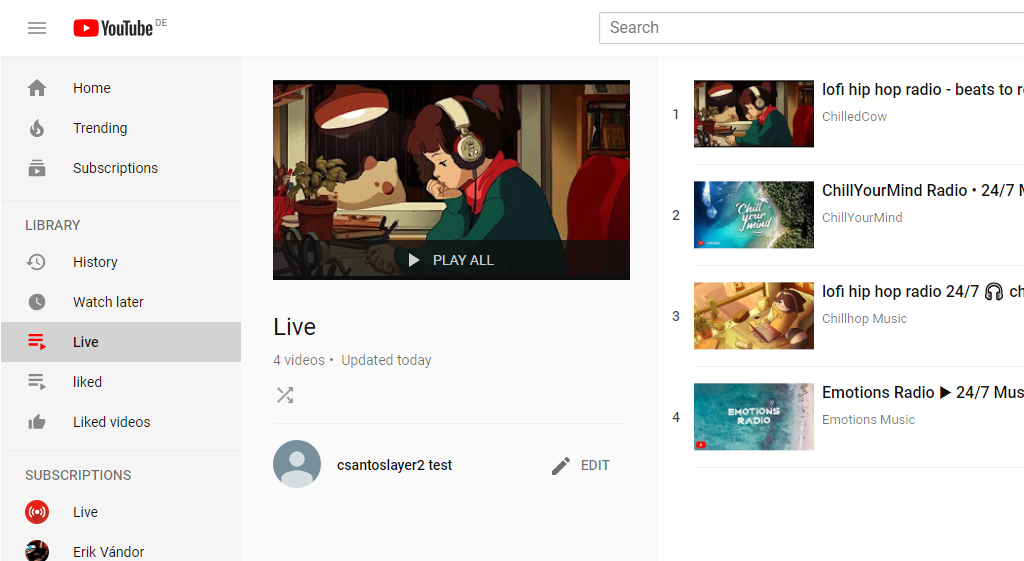Click the History icon in sidebar
This screenshot has width=1024, height=561.
coord(37,262)
